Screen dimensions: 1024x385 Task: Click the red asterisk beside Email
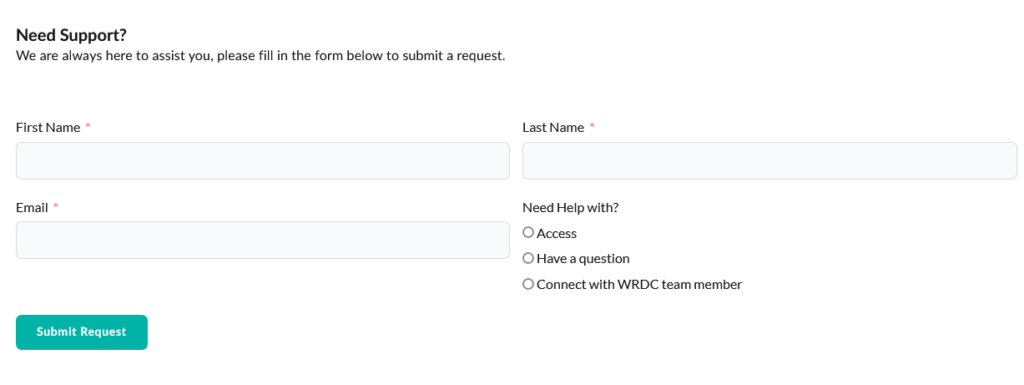[x=56, y=206]
